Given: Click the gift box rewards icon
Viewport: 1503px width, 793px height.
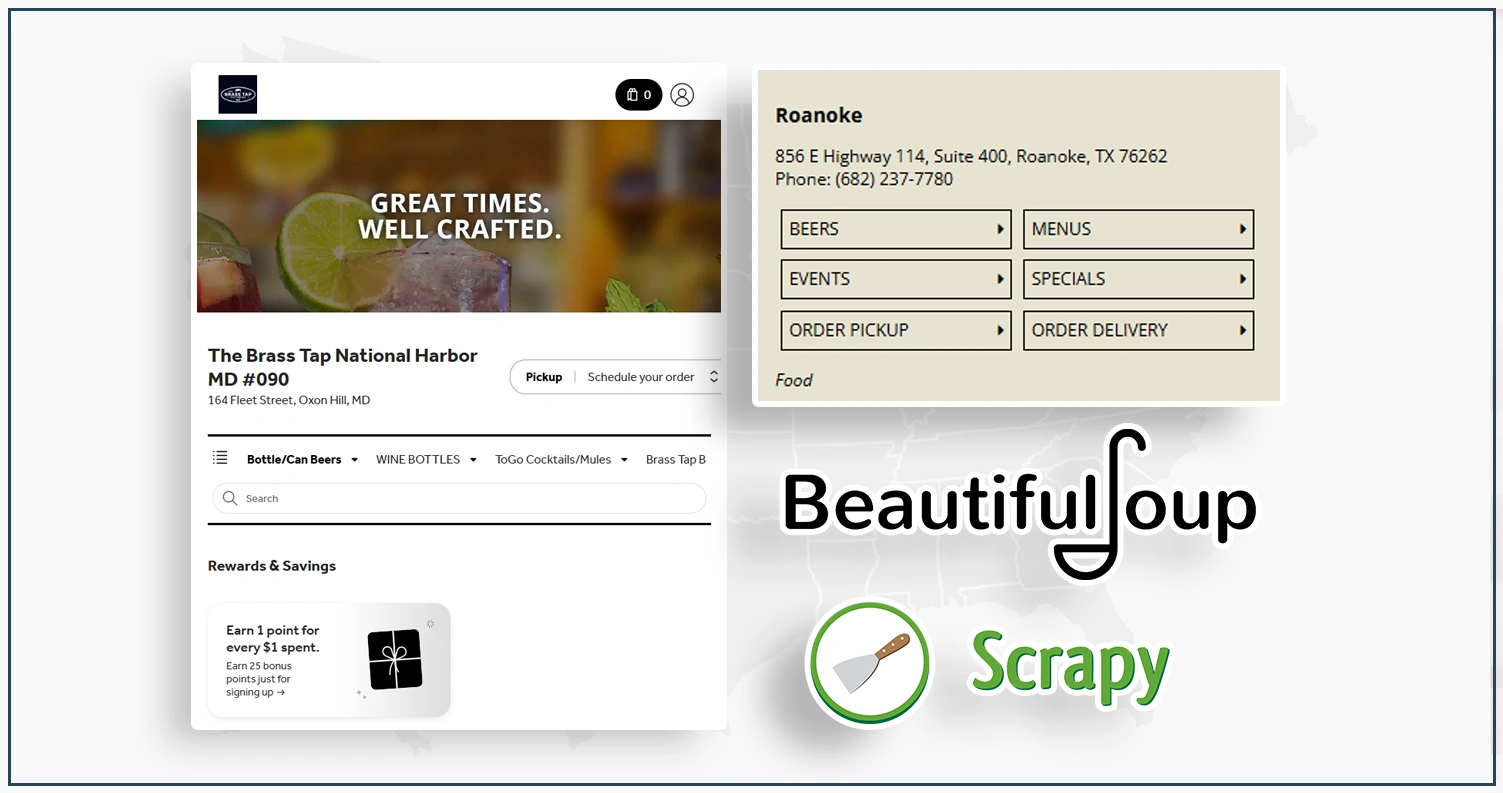Looking at the screenshot, I should click(395, 659).
